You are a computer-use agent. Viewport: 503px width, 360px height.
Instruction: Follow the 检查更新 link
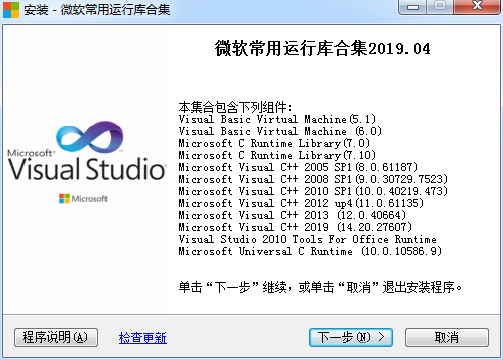tap(143, 338)
